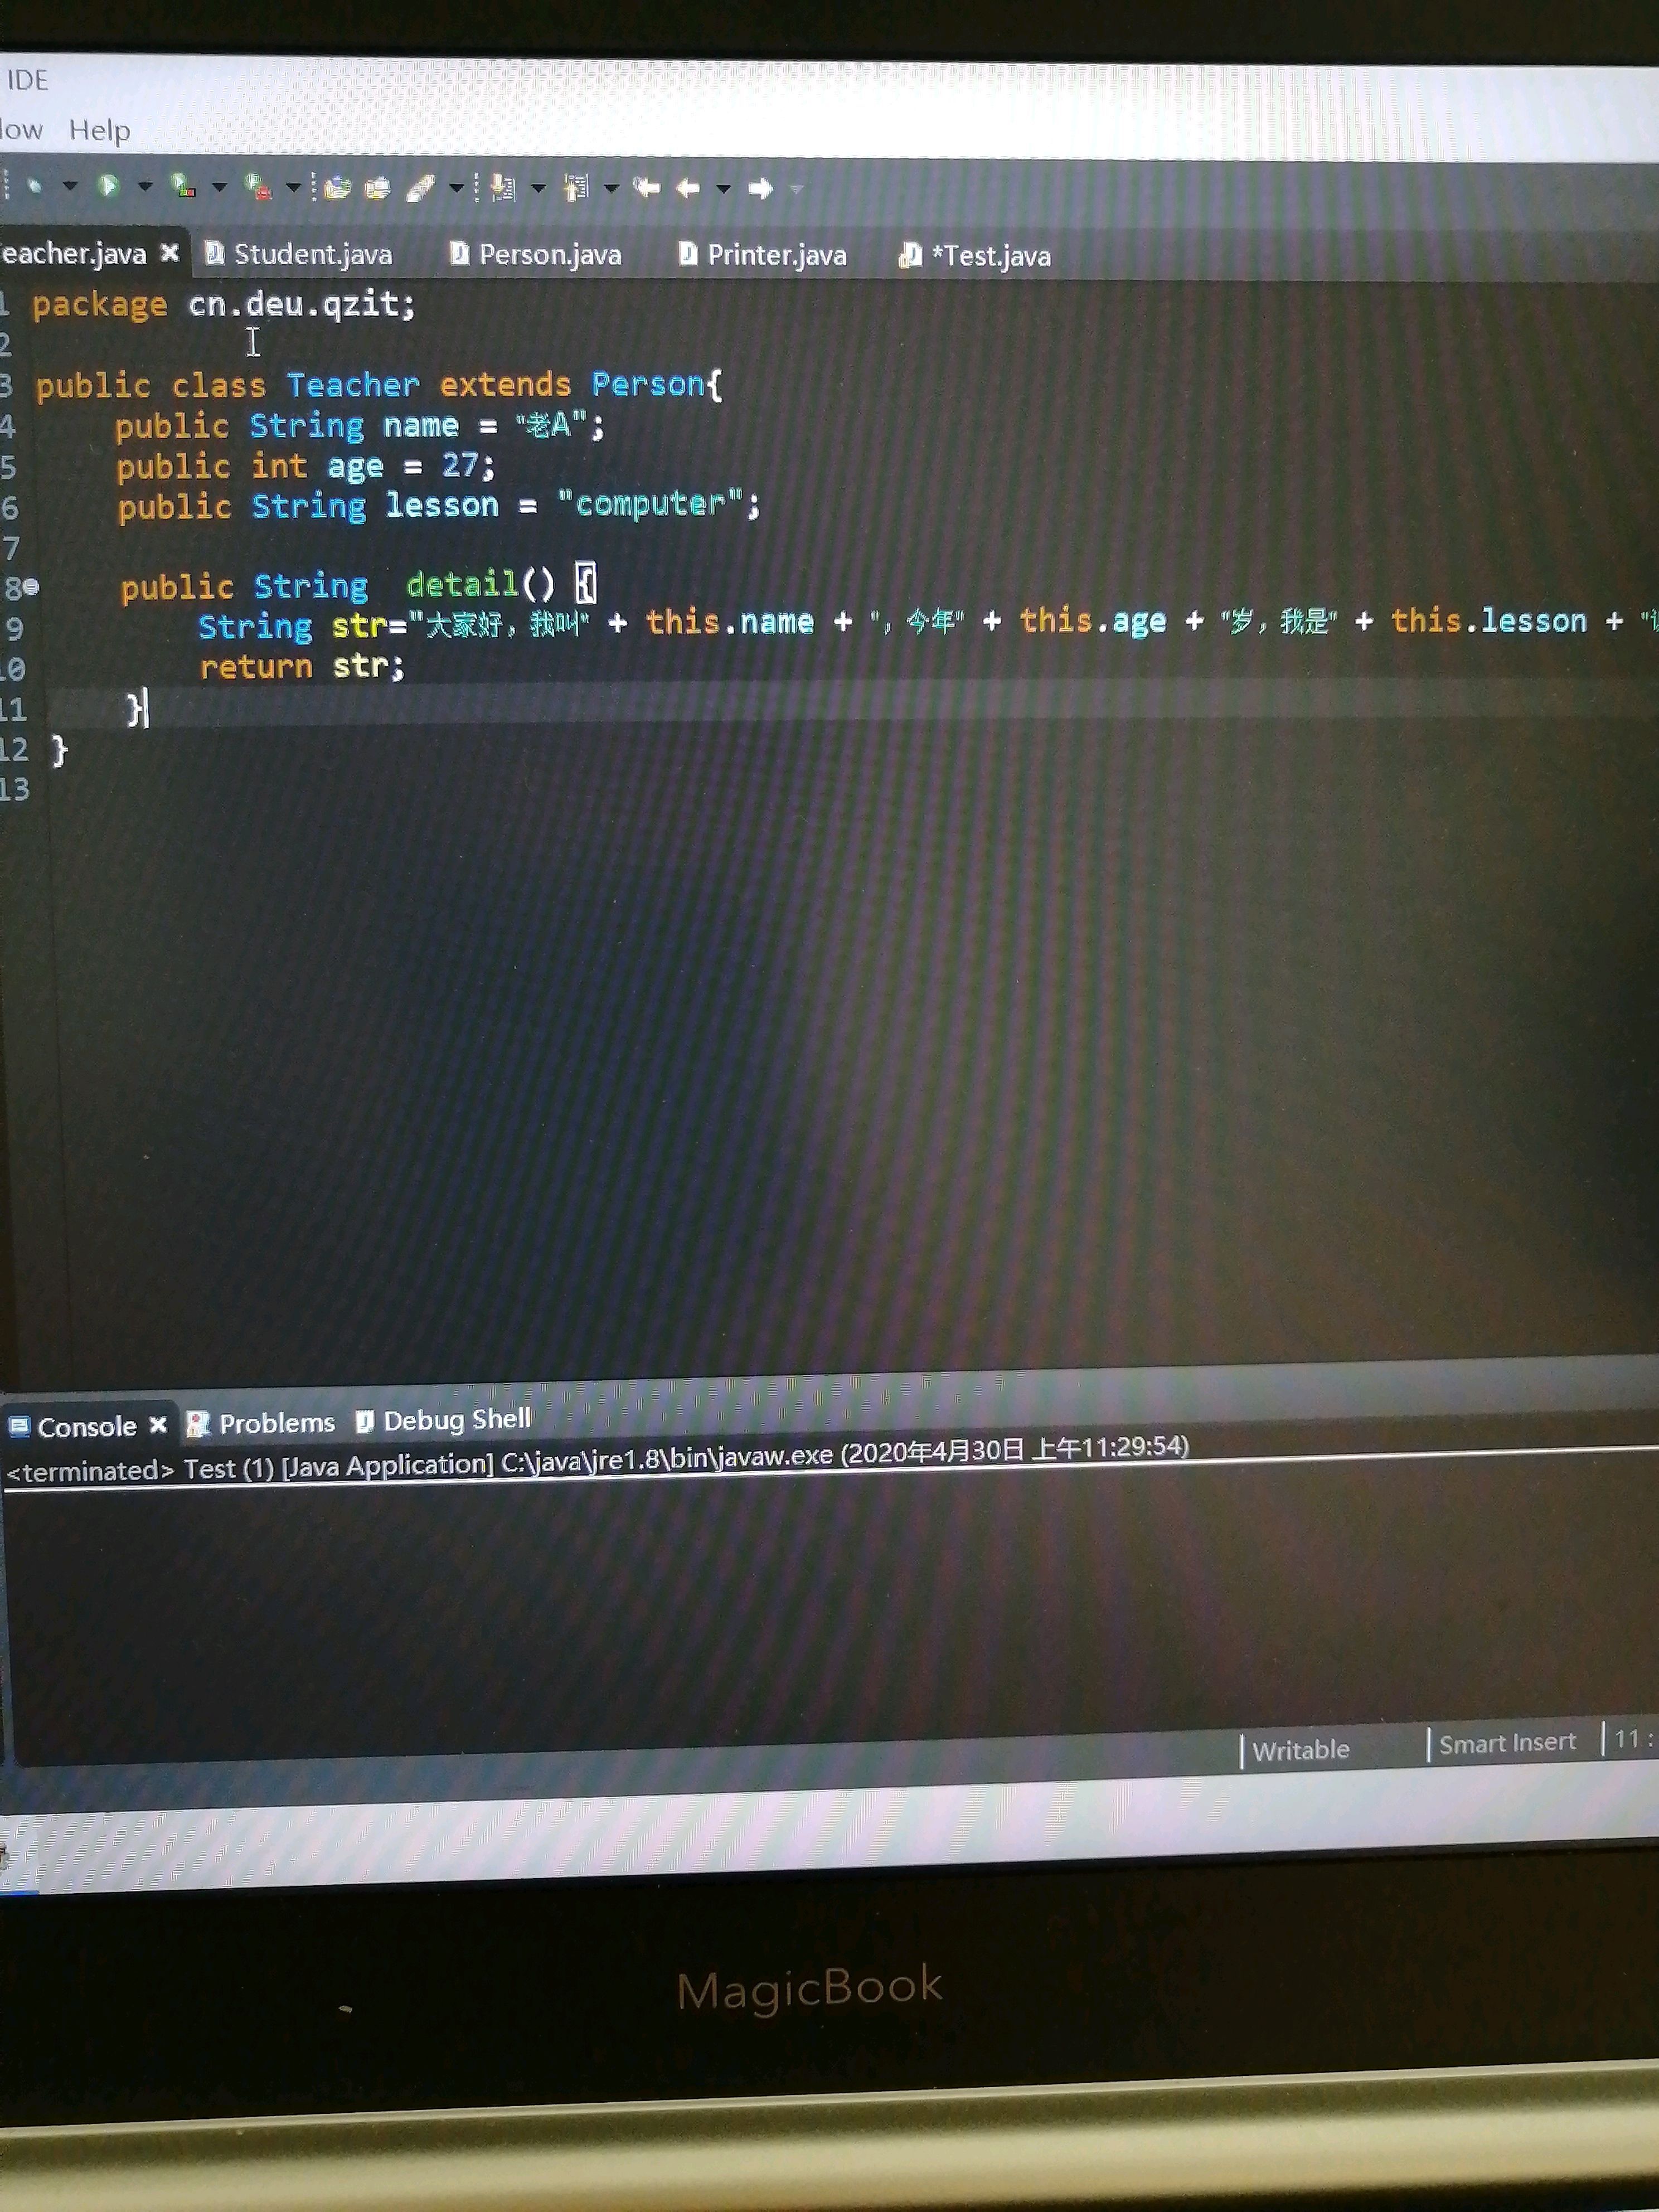Click the Previous Annotation icon
The width and height of the screenshot is (1659, 2212).
577,188
